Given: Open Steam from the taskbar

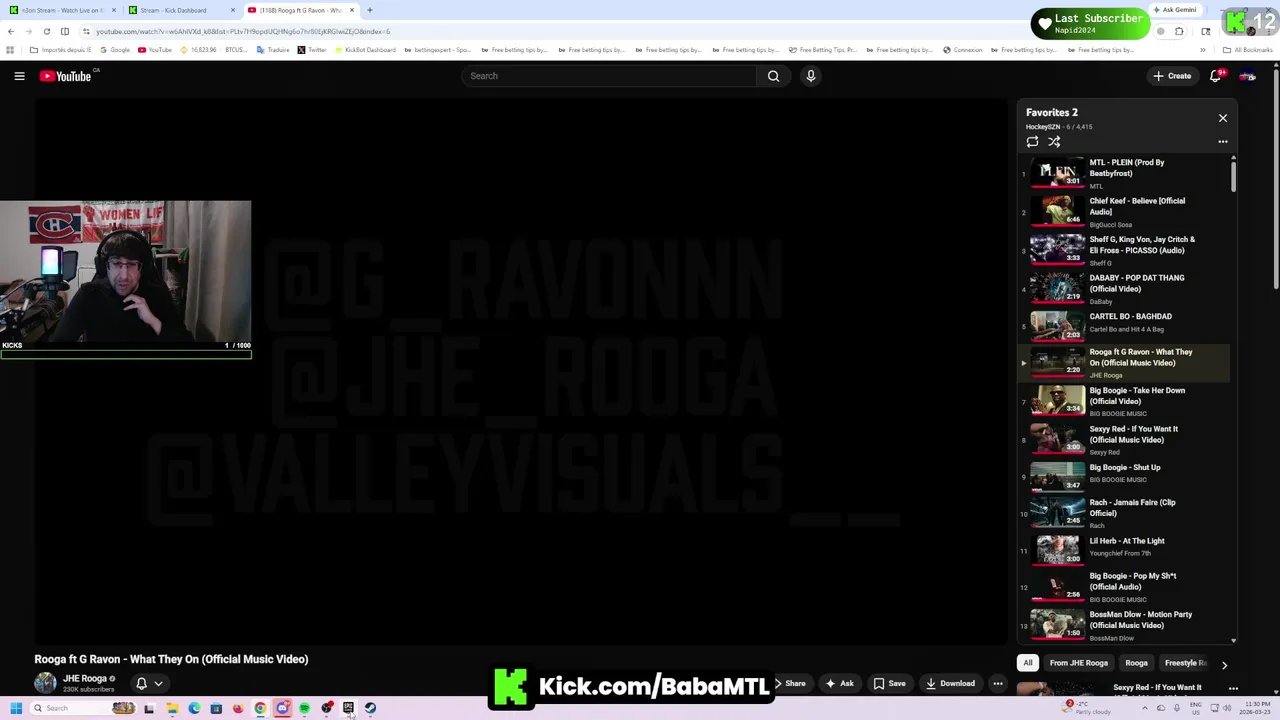Looking at the screenshot, I should 370,708.
